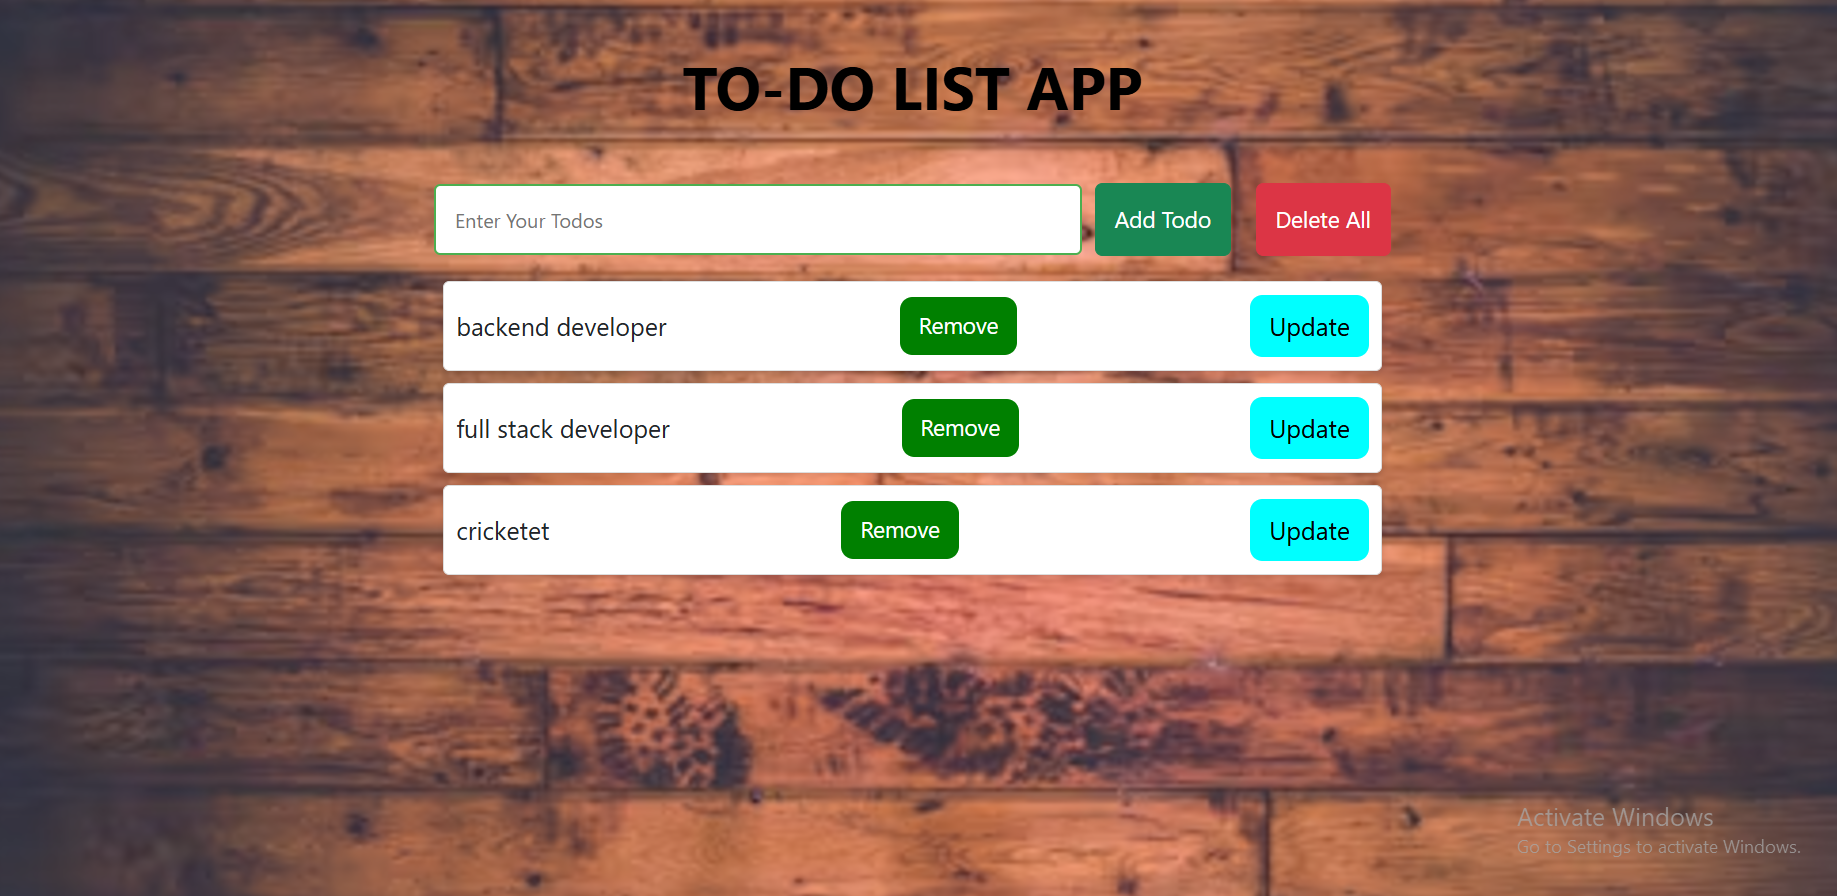Screen dimensions: 1837x896
Task: Click the gap between Add Todo and Delete All
Action: [x=1243, y=220]
